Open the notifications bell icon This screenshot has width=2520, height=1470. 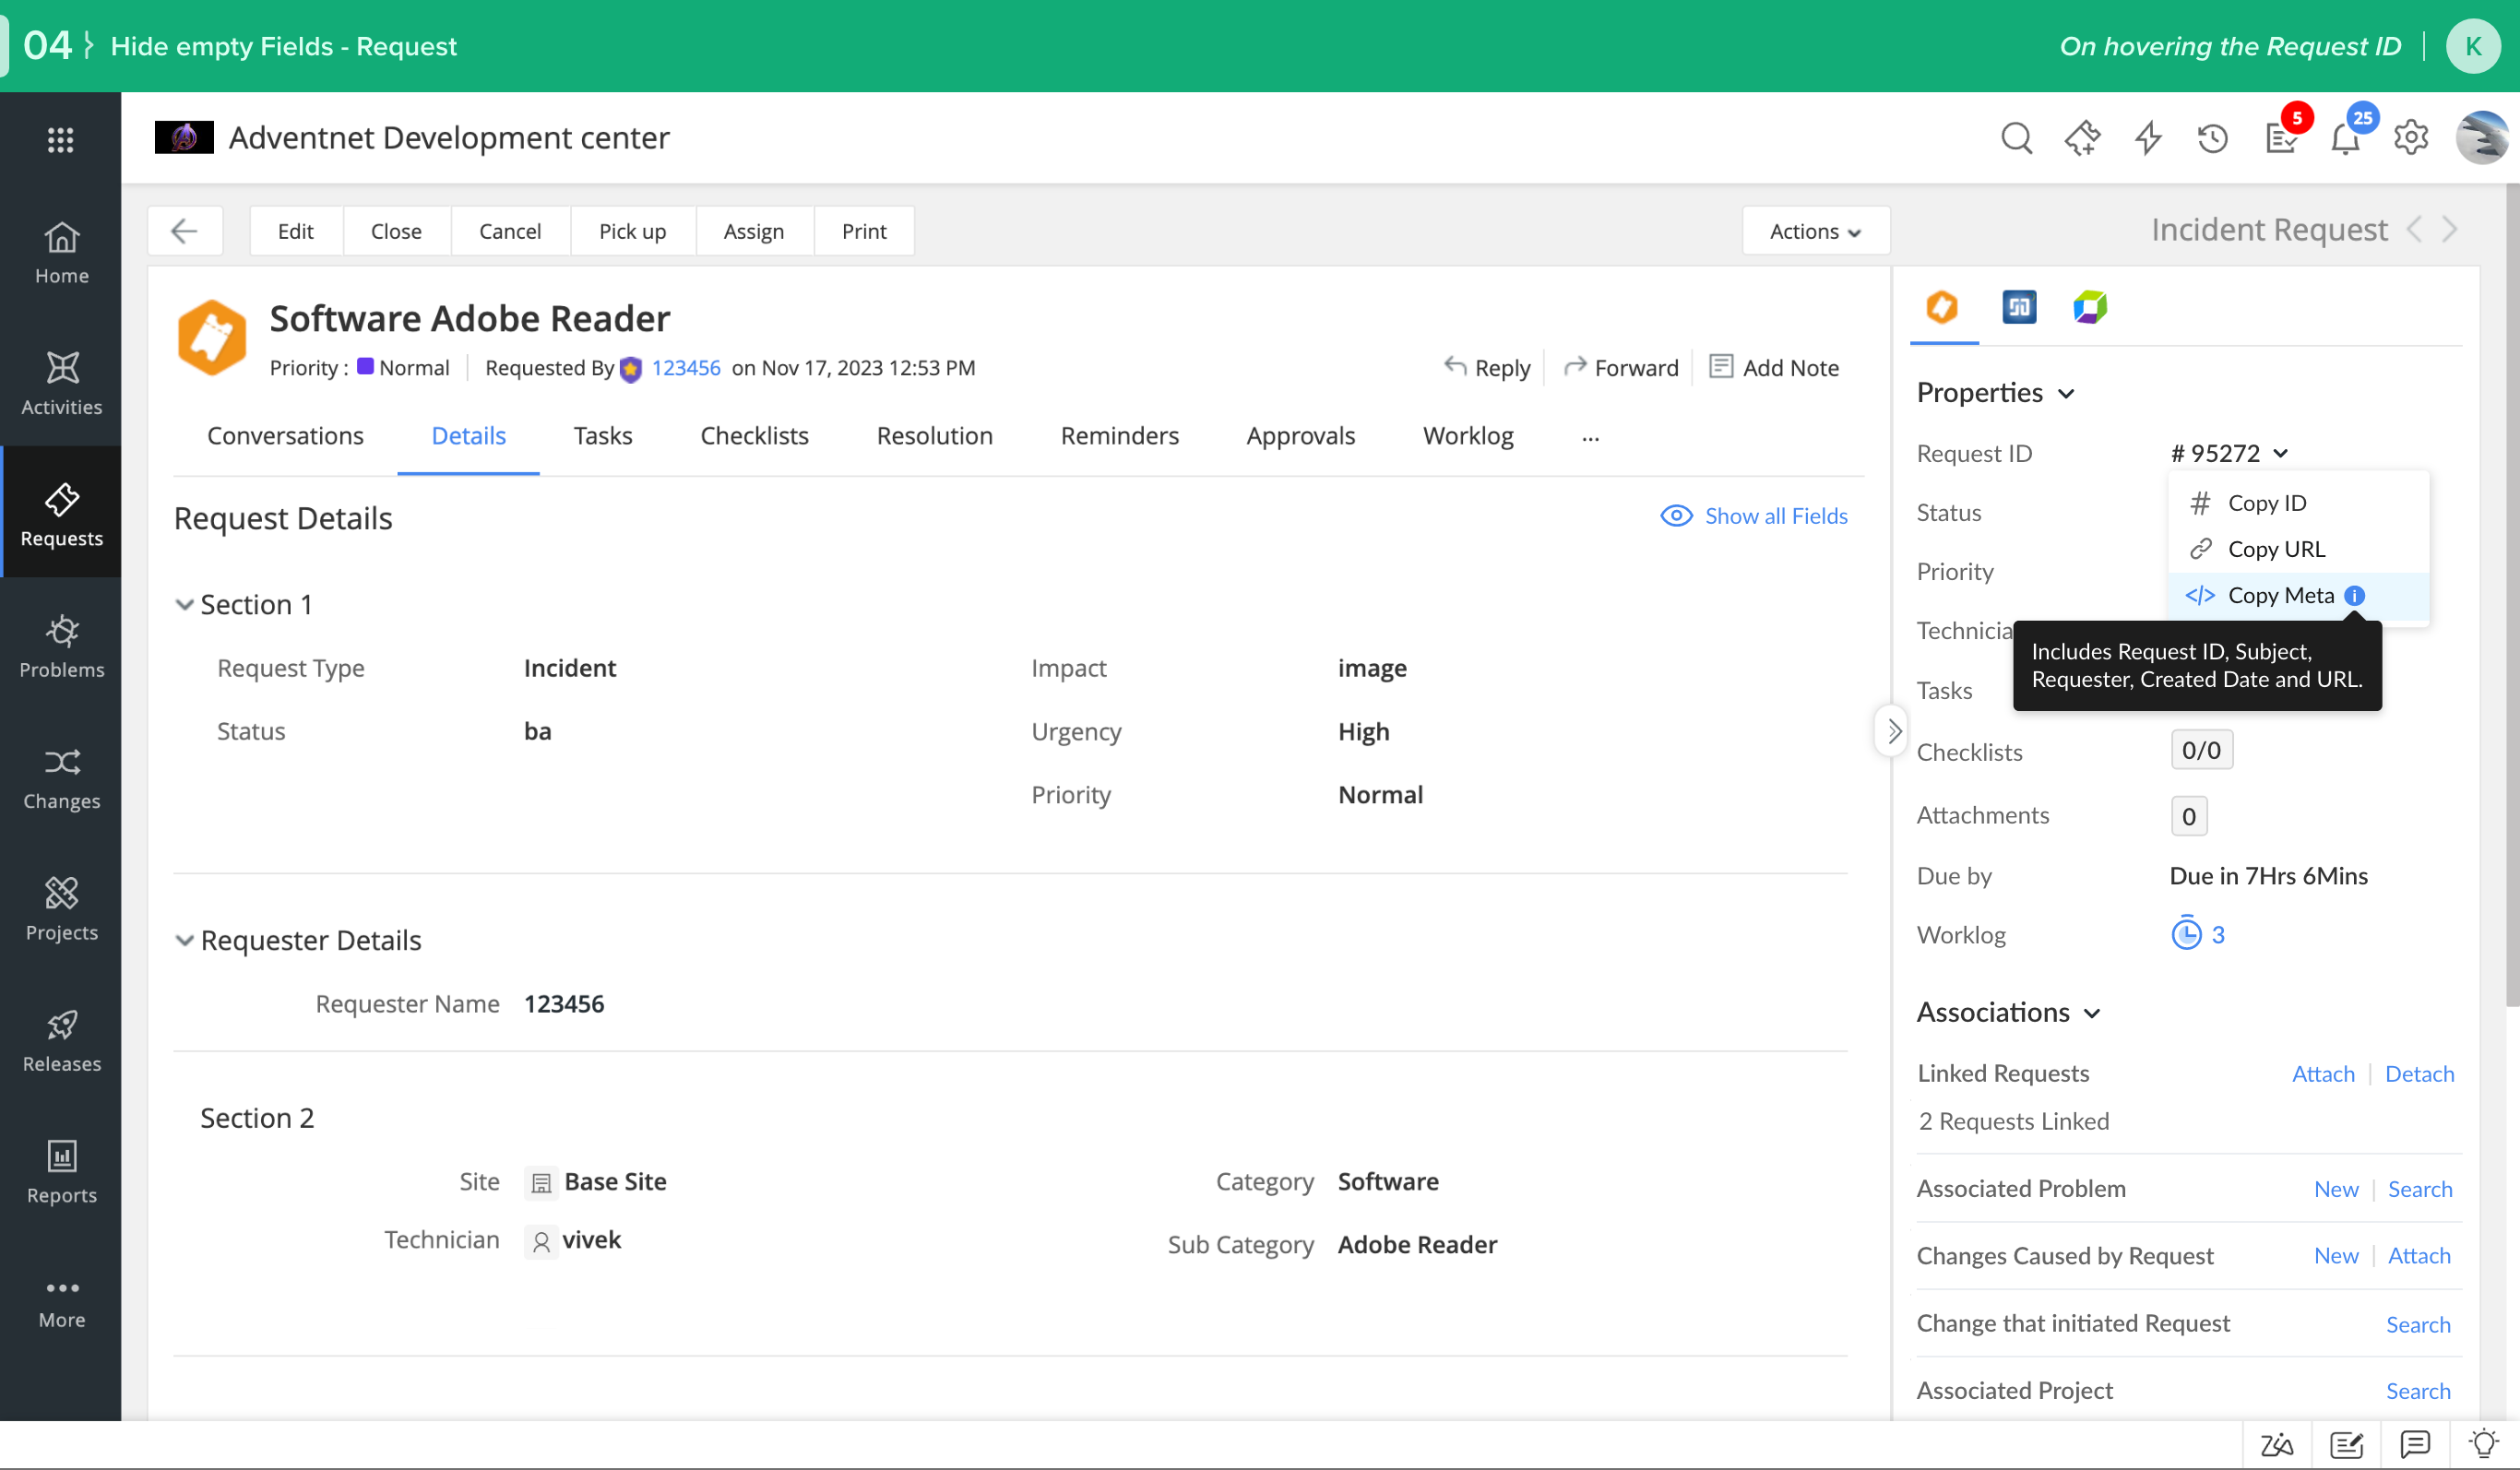tap(2345, 139)
